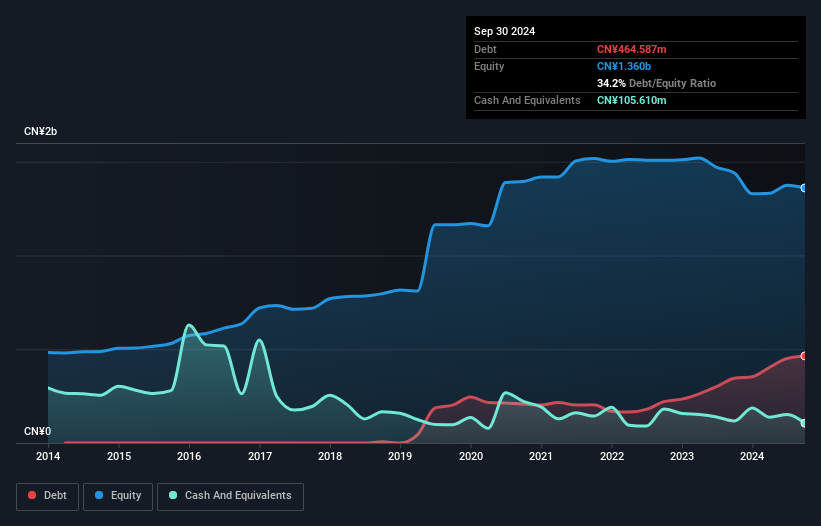Click the 2018 x-axis label
Image resolution: width=821 pixels, height=526 pixels.
(x=330, y=456)
